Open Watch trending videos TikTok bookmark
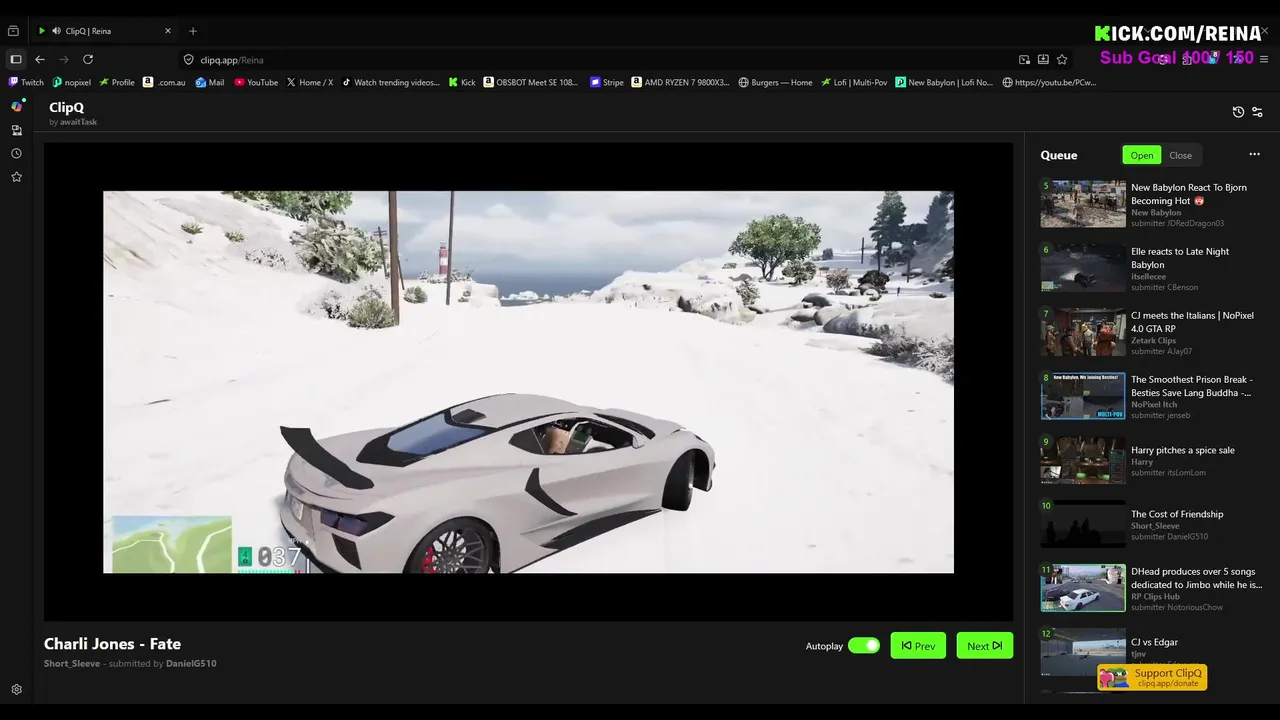 click(391, 82)
